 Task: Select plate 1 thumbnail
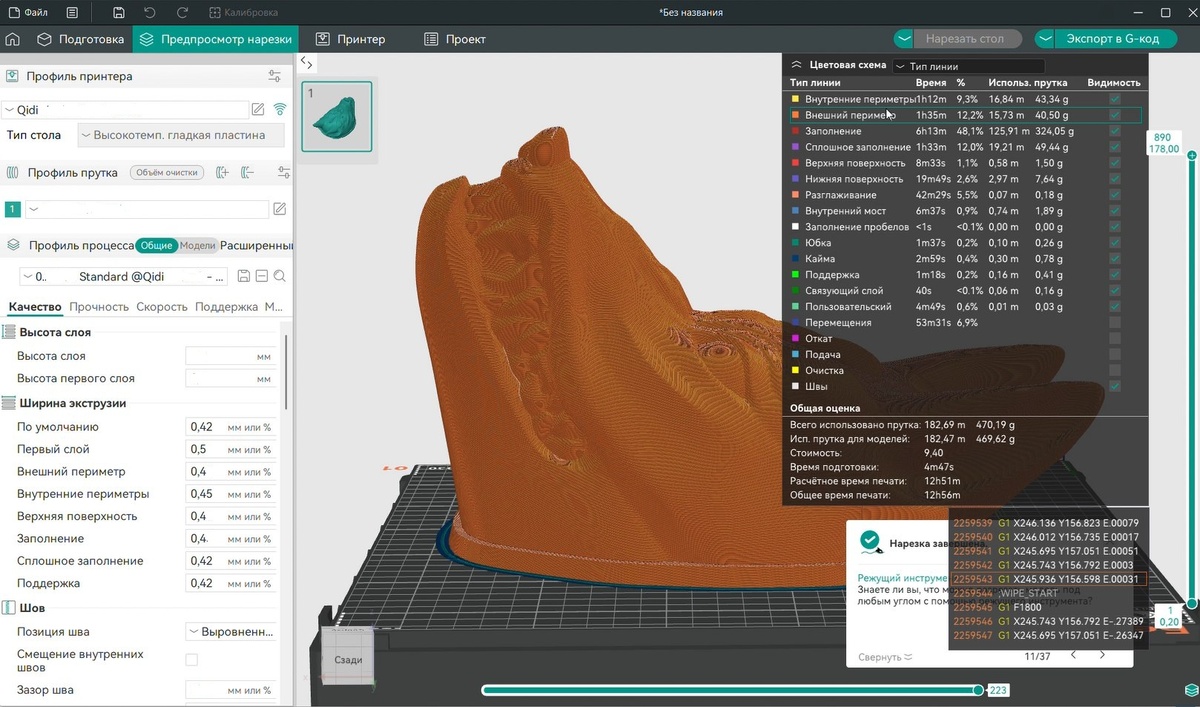pyautogui.click(x=337, y=117)
